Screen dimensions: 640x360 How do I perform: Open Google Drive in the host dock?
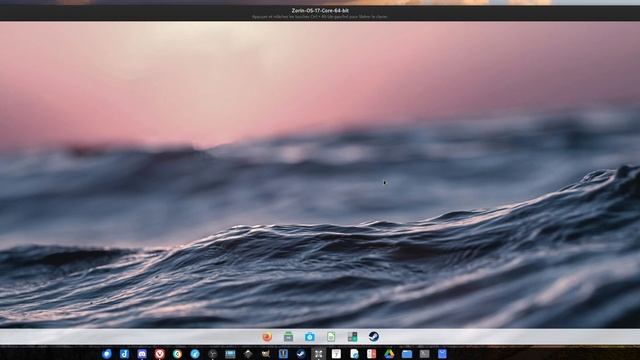(x=389, y=354)
